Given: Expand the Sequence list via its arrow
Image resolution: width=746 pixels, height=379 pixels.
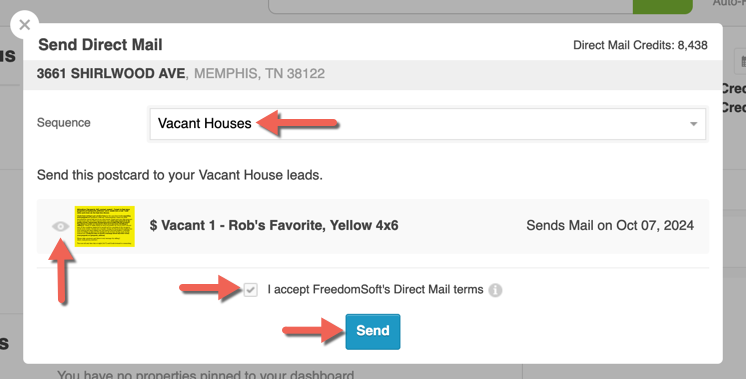Looking at the screenshot, I should click(x=693, y=124).
